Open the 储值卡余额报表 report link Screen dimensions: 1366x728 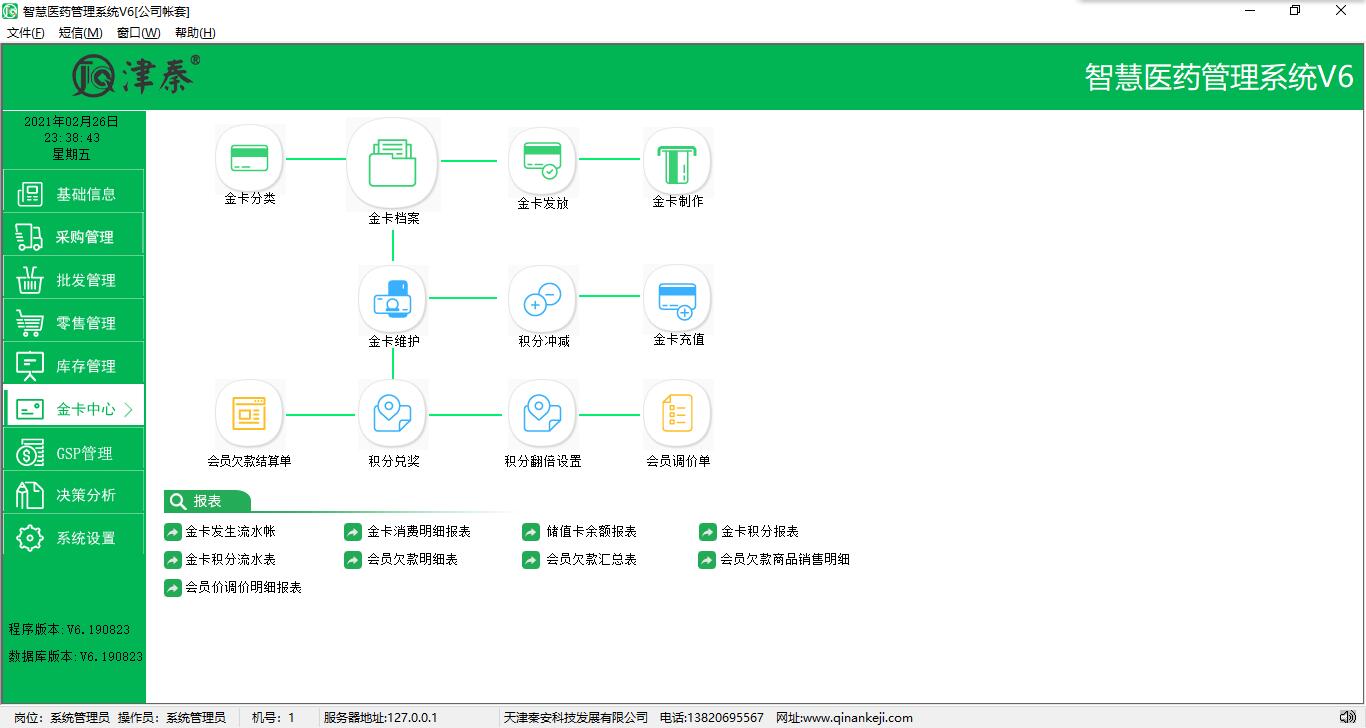[590, 532]
